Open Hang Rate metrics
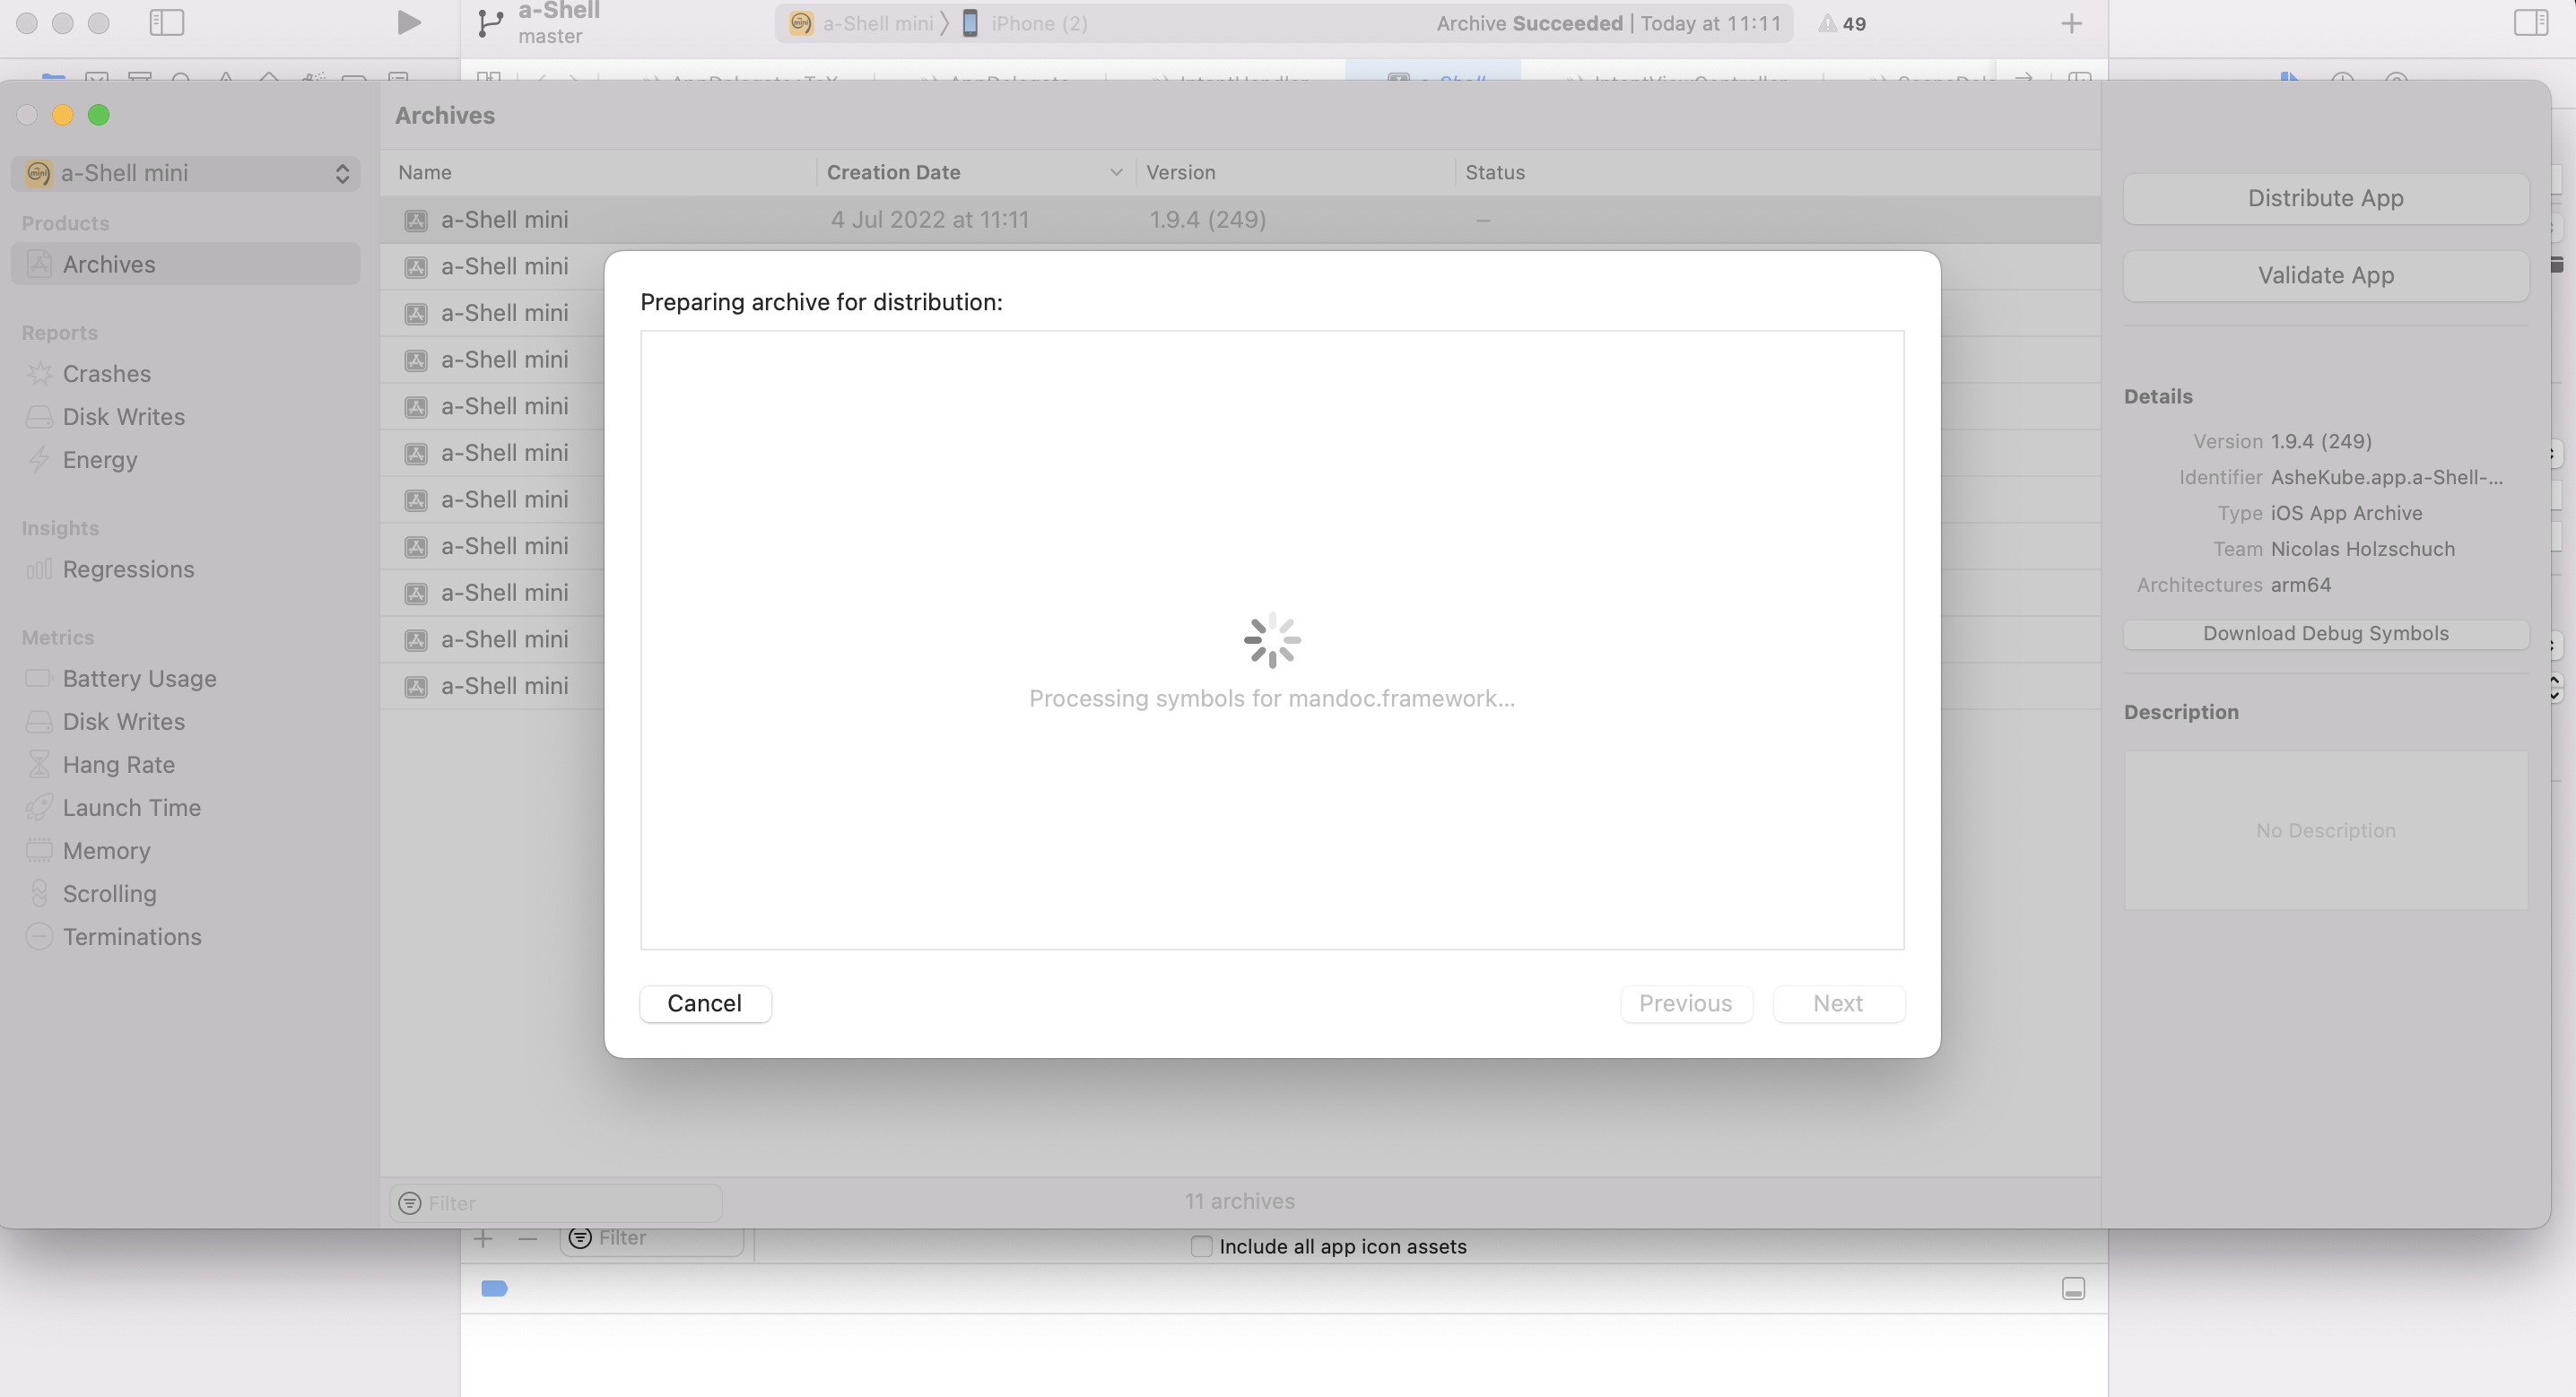 coord(119,764)
